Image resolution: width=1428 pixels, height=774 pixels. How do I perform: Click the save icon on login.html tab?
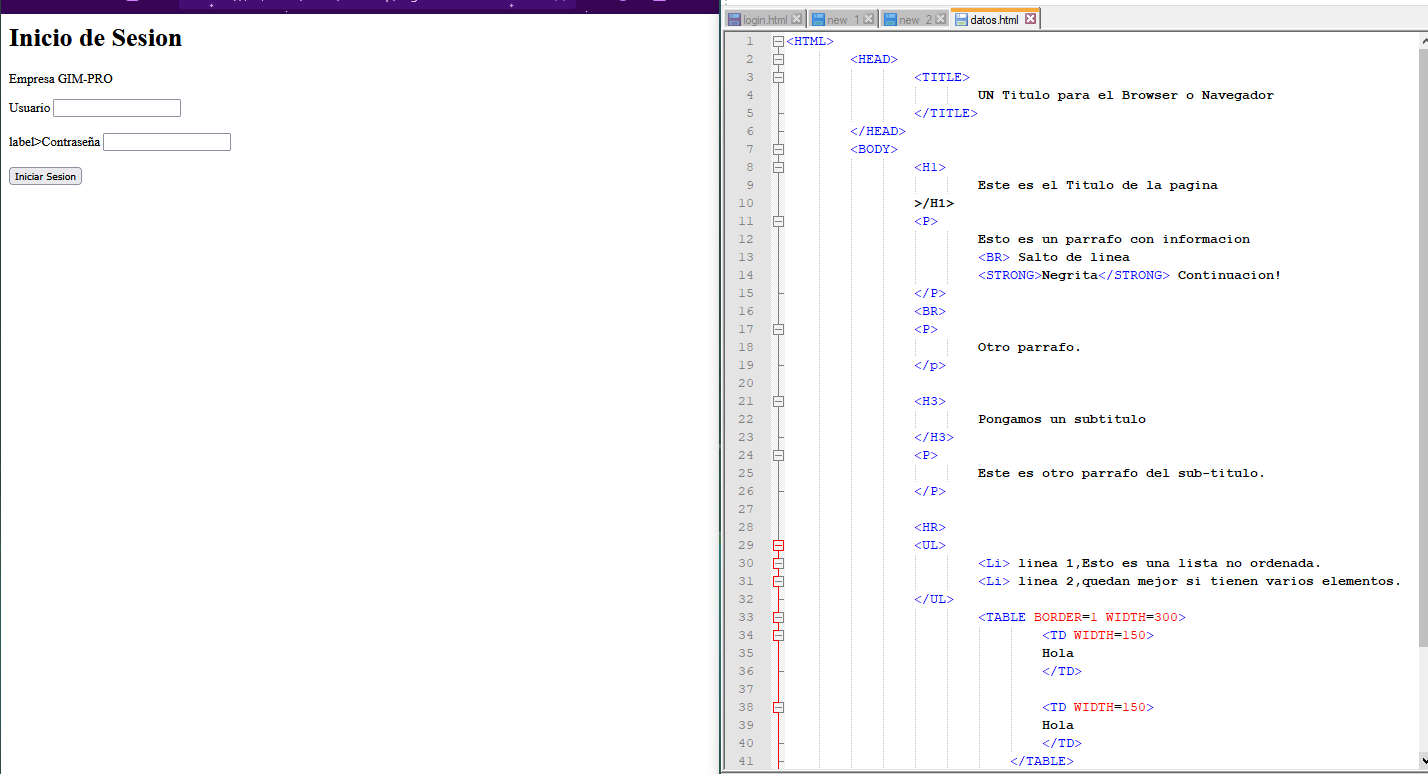click(734, 19)
